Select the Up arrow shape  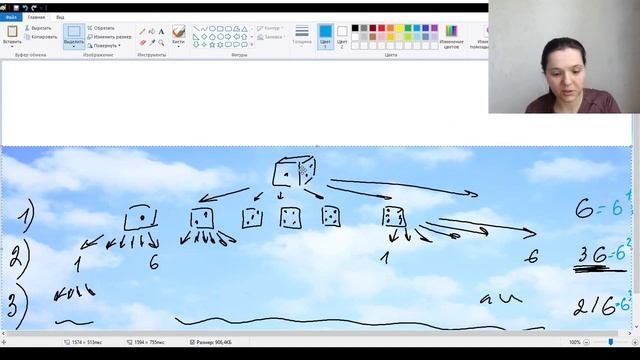click(x=244, y=37)
